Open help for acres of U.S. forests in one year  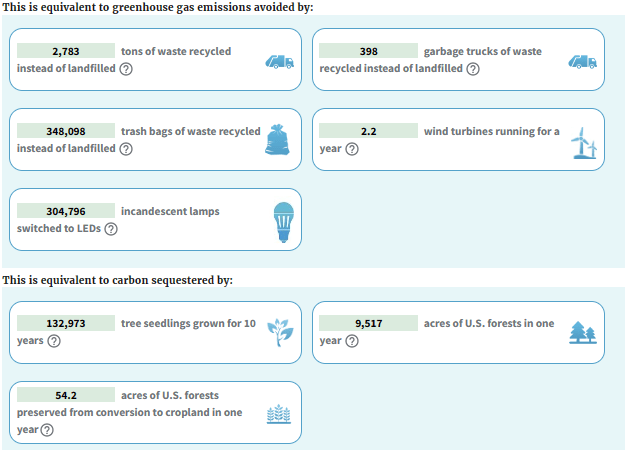[352, 341]
